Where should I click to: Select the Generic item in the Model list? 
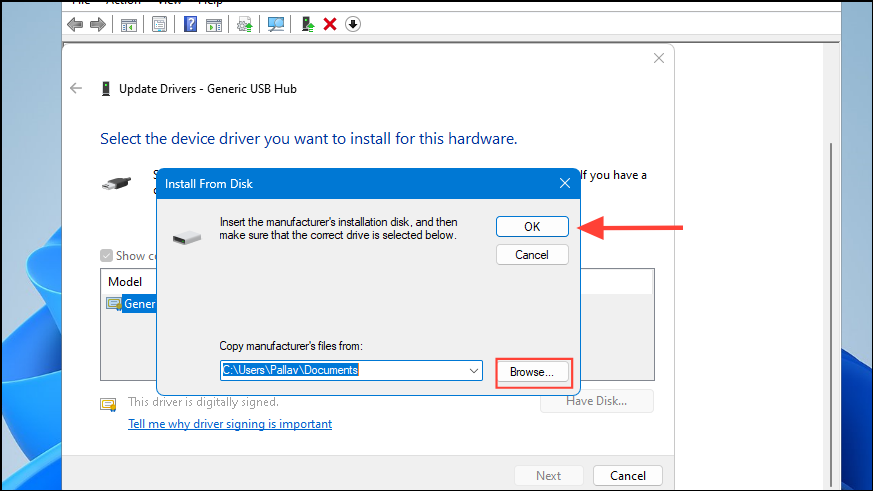(138, 304)
